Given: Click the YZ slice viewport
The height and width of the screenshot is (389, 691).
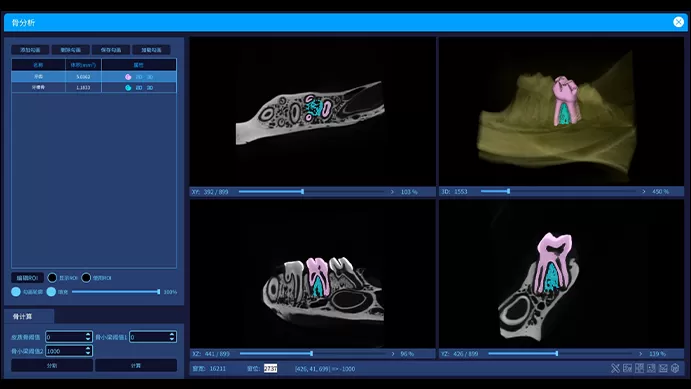Looking at the screenshot, I should (x=561, y=274).
